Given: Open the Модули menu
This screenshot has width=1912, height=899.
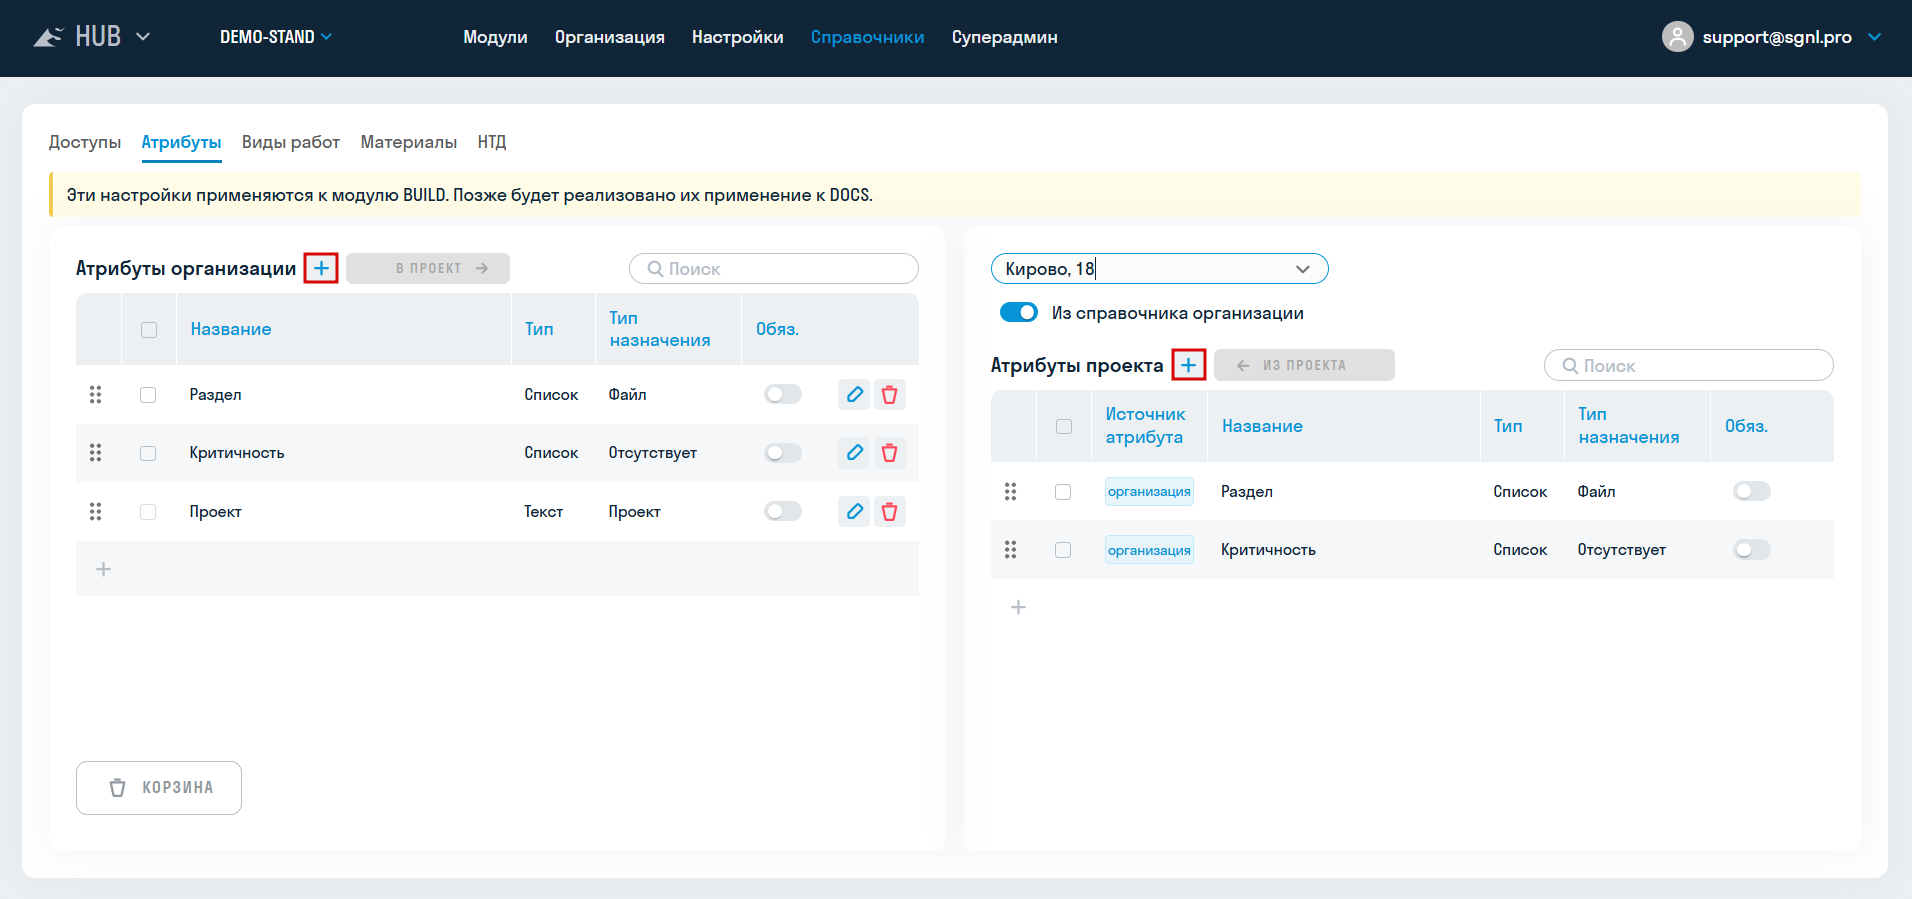Looking at the screenshot, I should (x=495, y=37).
